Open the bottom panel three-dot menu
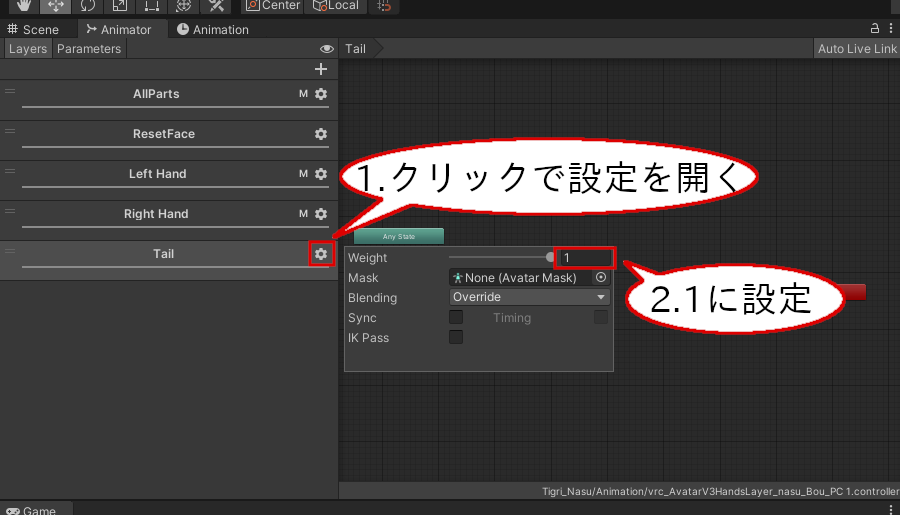 891,509
